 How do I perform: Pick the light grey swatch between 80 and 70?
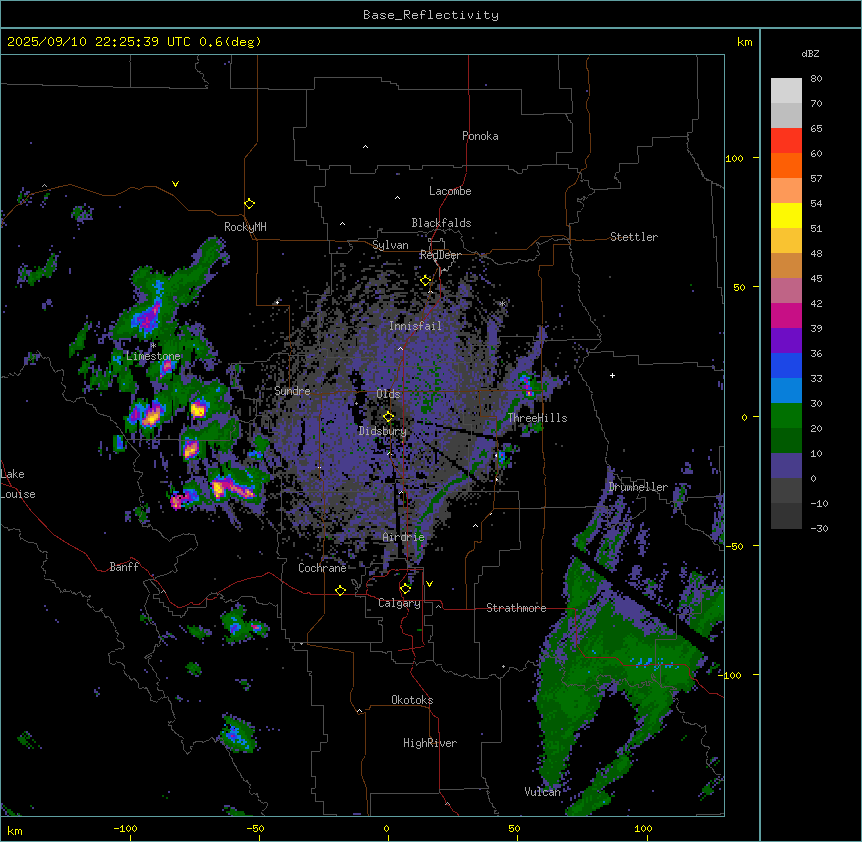click(x=786, y=91)
